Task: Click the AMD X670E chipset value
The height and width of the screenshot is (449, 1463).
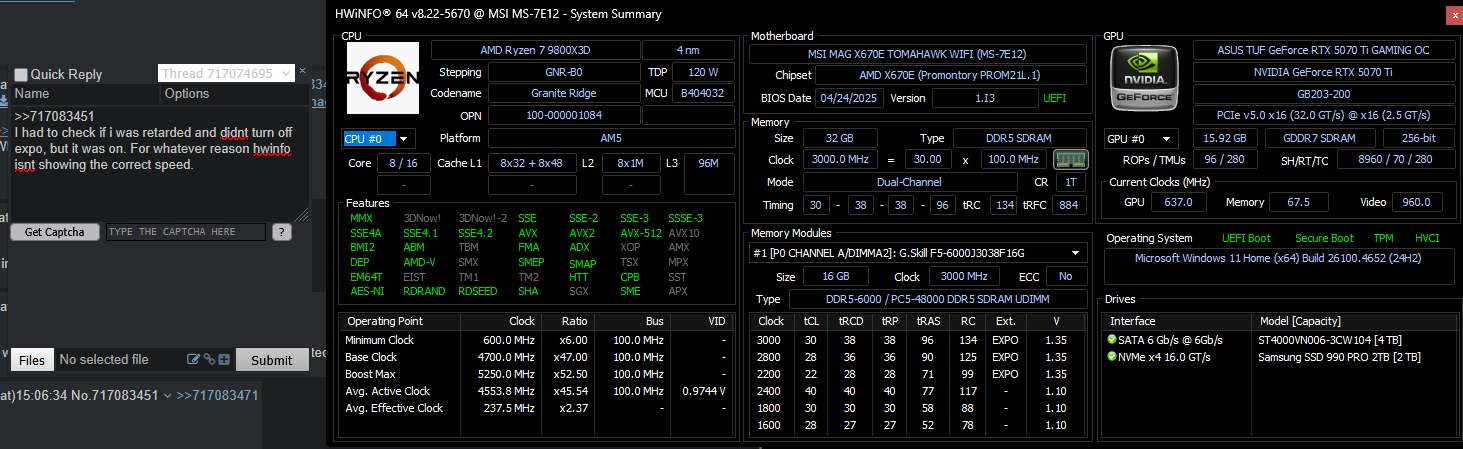Action: point(951,75)
